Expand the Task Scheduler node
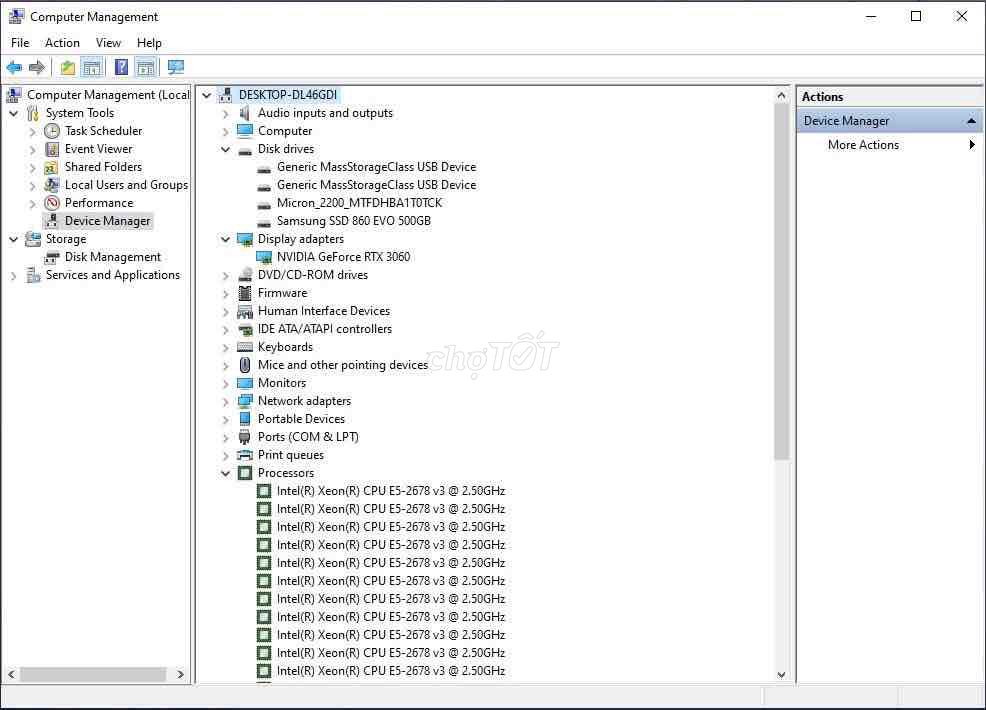 33,131
